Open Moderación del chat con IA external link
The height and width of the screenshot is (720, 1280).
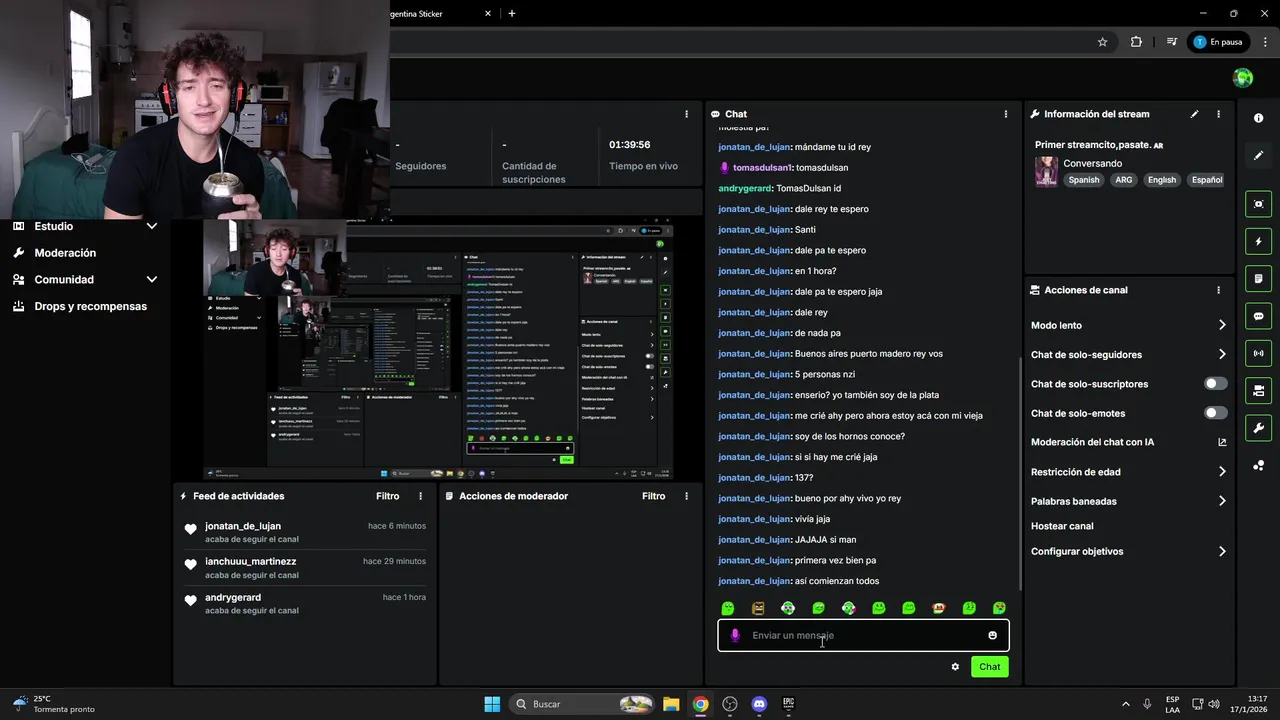[1222, 442]
